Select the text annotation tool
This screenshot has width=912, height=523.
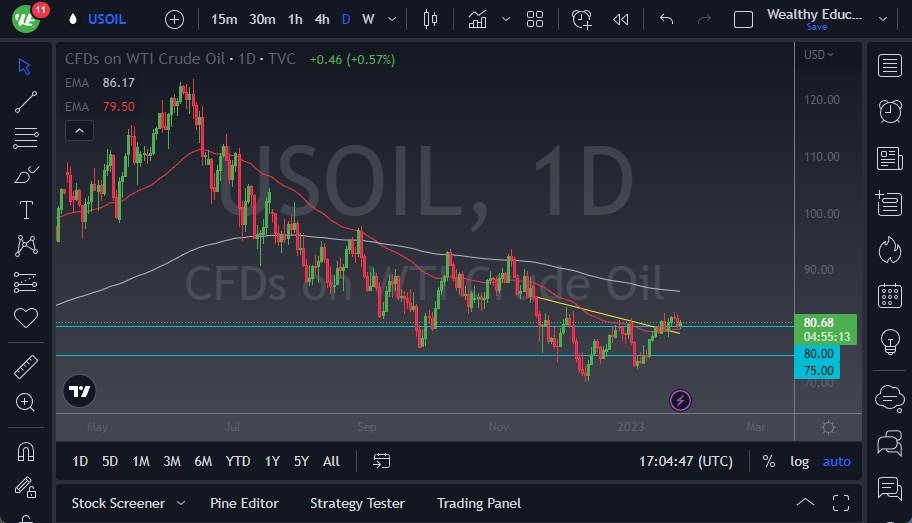pyautogui.click(x=26, y=210)
